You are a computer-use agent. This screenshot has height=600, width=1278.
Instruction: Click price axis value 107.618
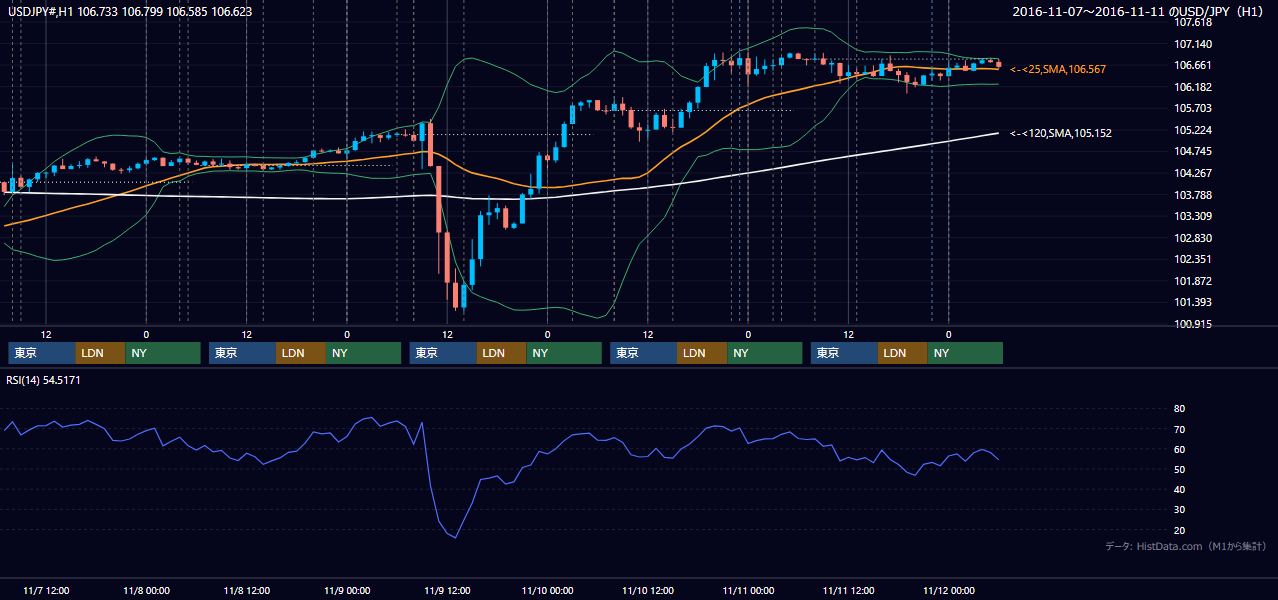pos(1194,22)
